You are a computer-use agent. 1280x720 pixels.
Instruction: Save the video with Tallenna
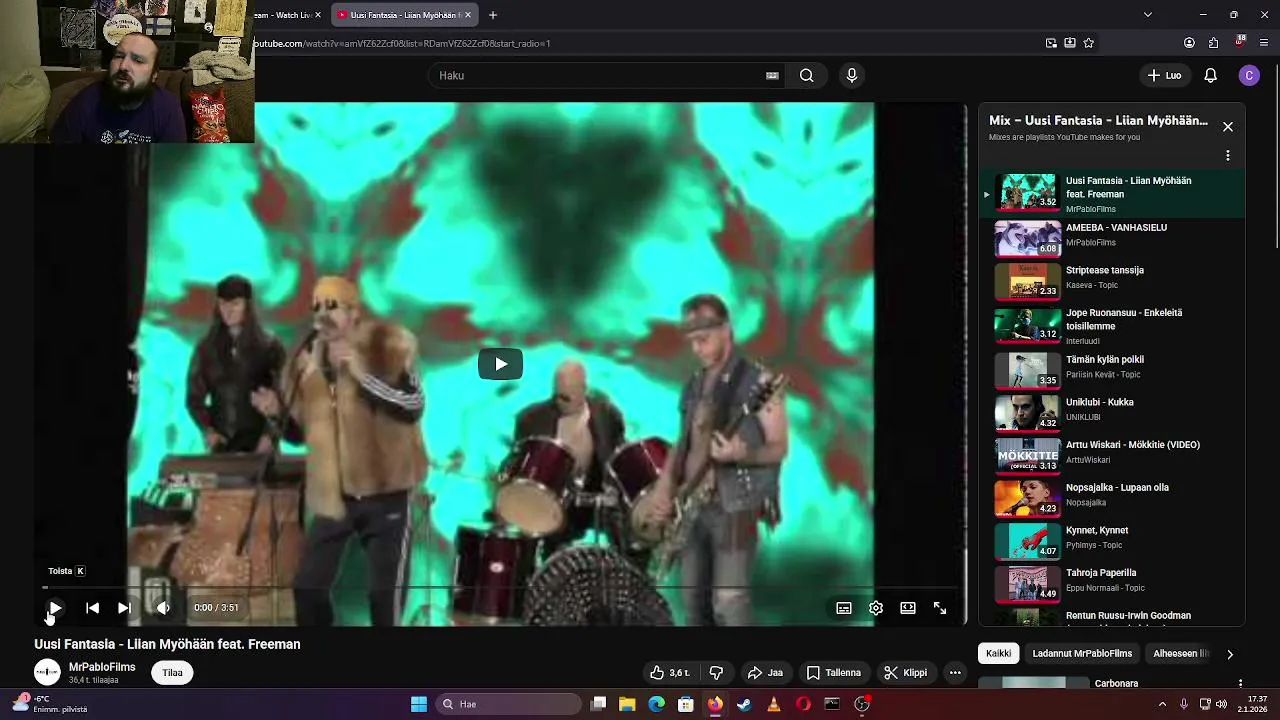point(834,673)
